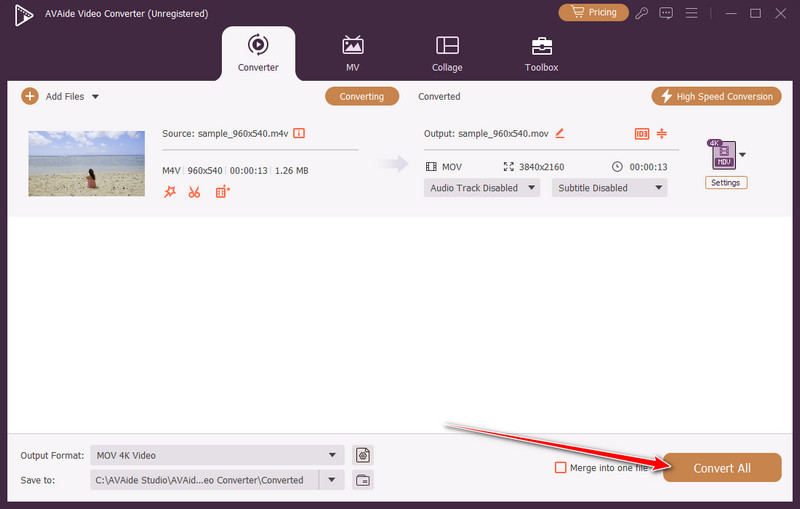Open the Save to path dropdown

pos(331,480)
